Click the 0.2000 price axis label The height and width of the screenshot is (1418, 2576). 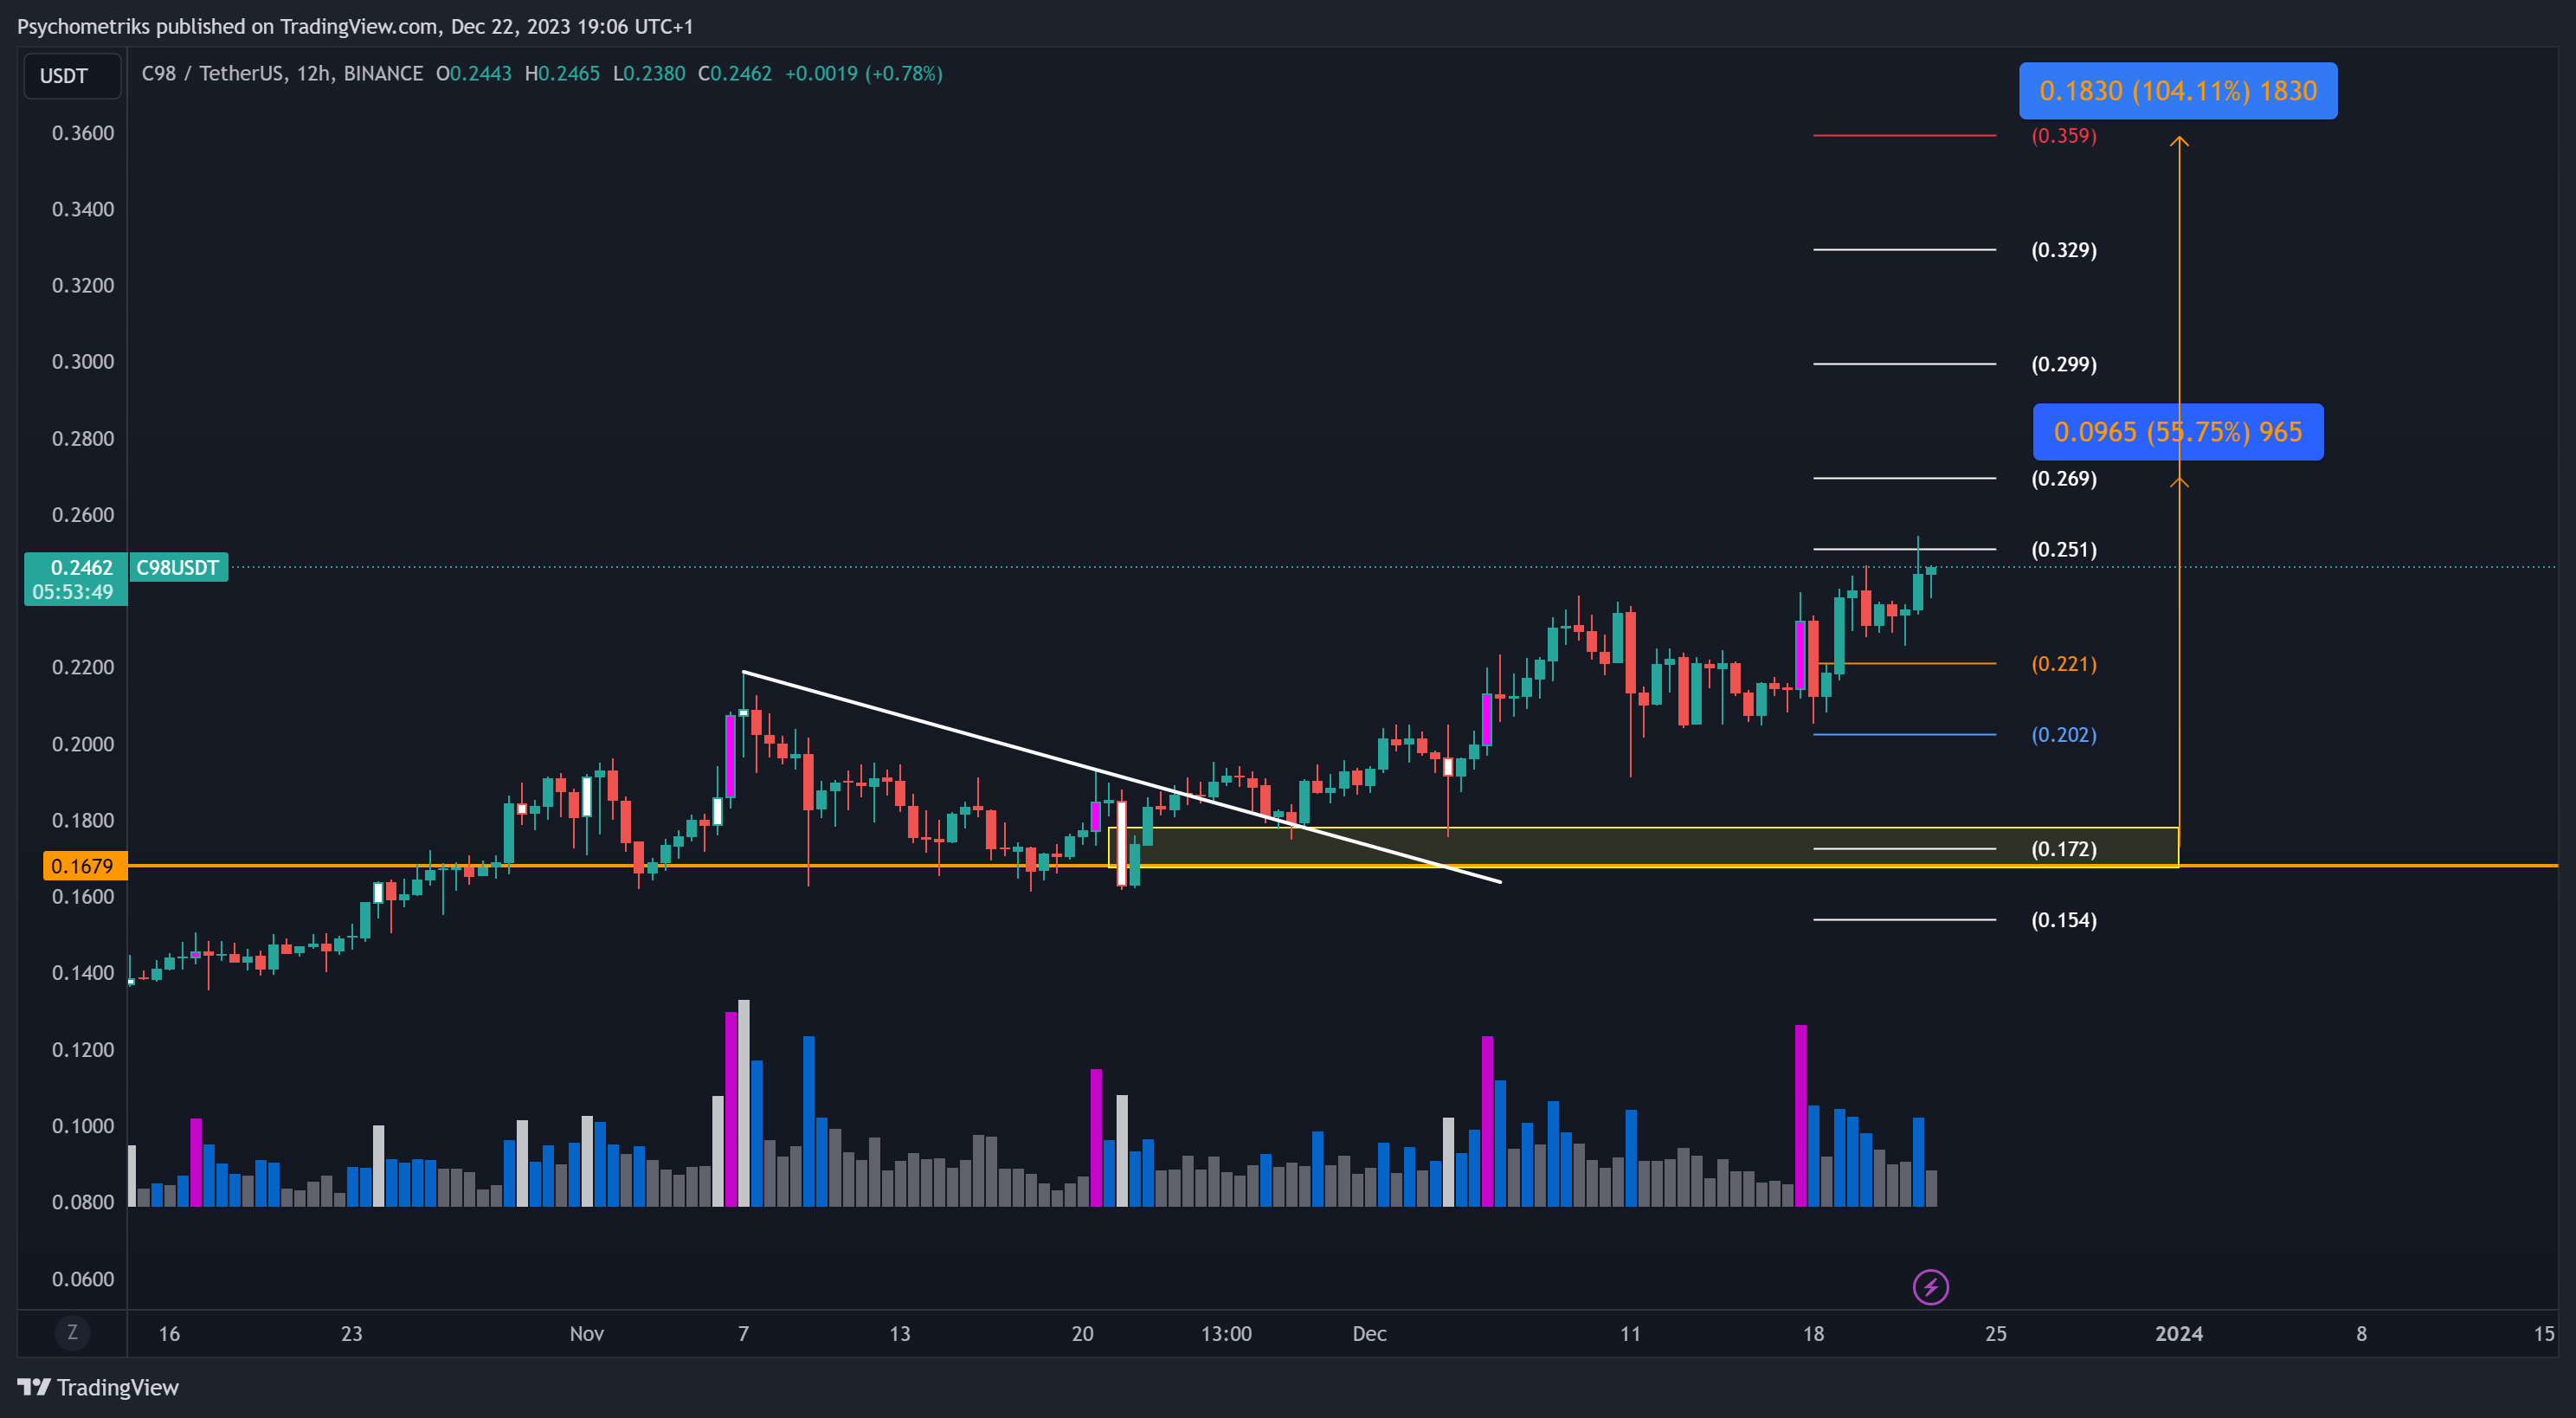83,743
